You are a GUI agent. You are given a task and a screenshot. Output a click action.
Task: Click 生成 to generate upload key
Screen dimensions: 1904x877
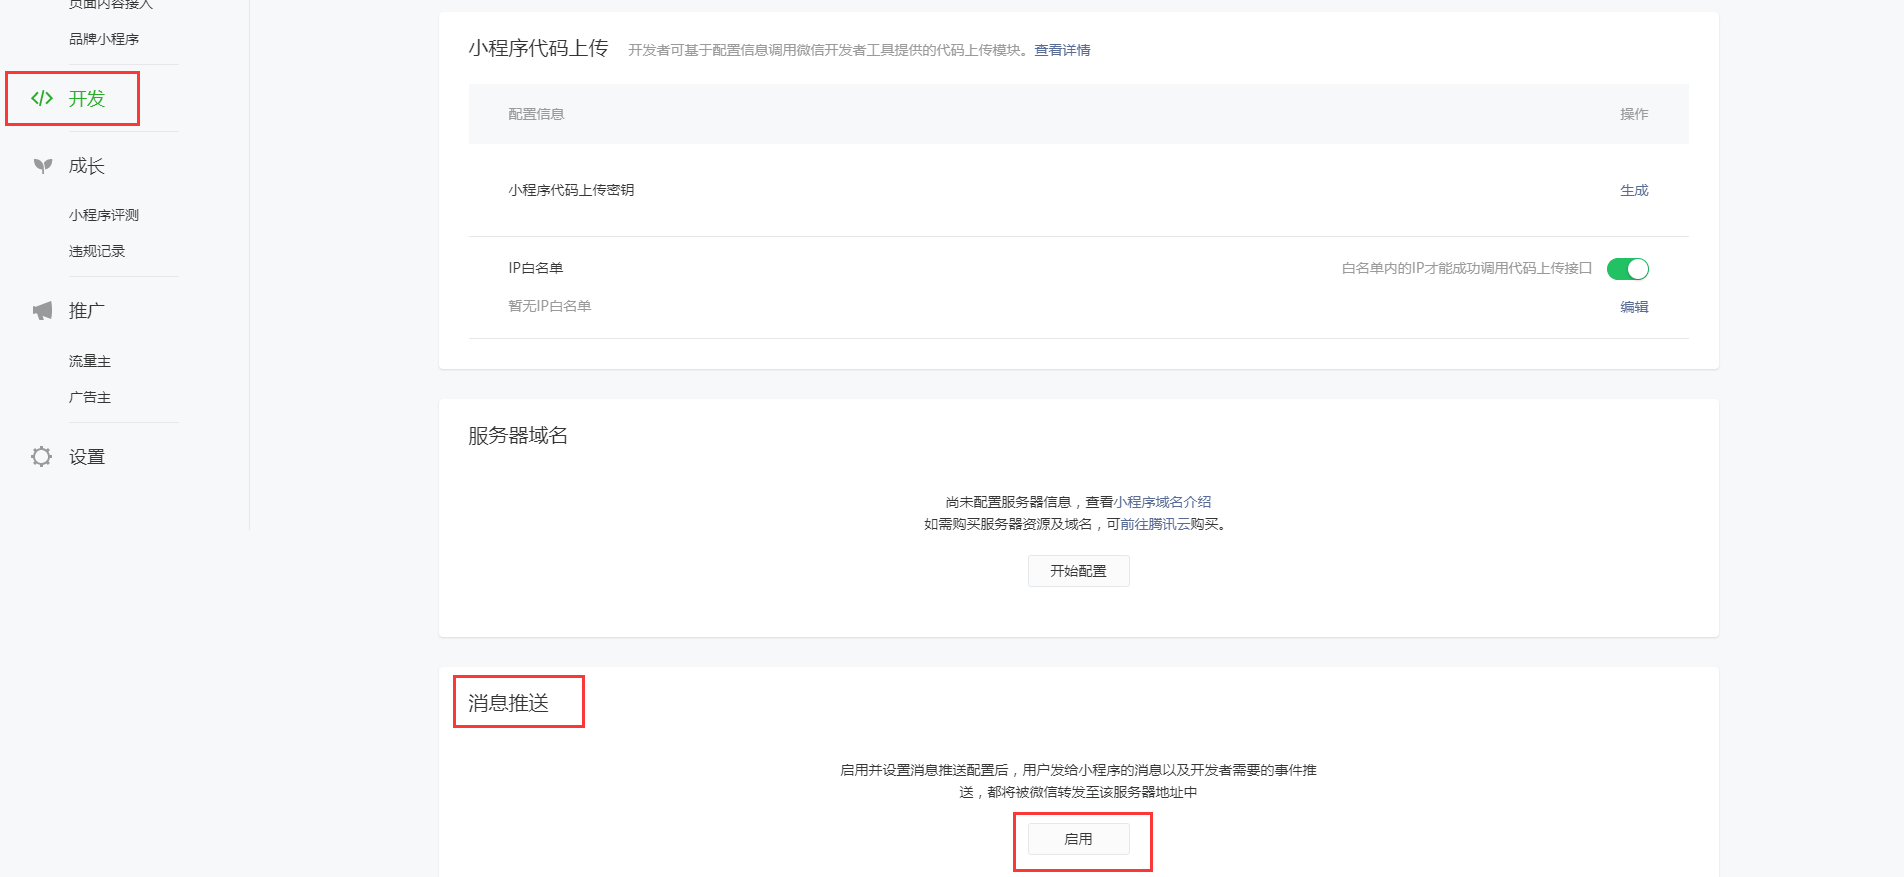tap(1634, 190)
